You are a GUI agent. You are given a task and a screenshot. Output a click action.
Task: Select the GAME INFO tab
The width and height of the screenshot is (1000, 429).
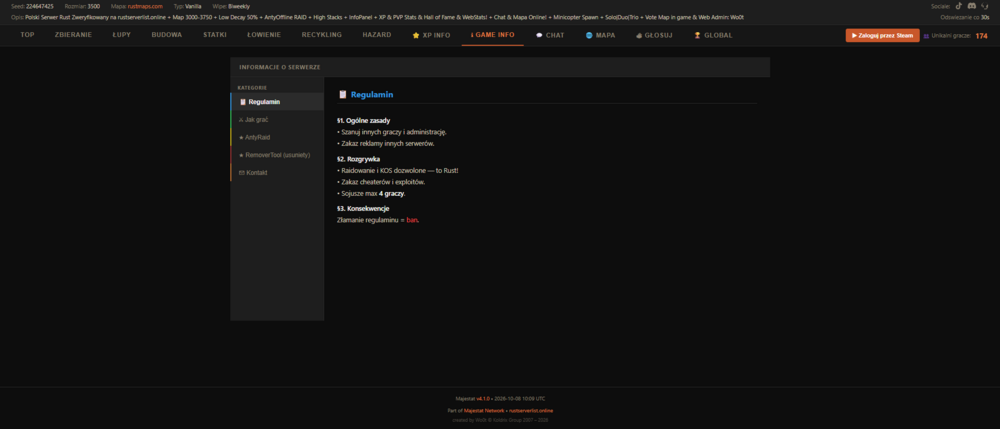pos(492,35)
